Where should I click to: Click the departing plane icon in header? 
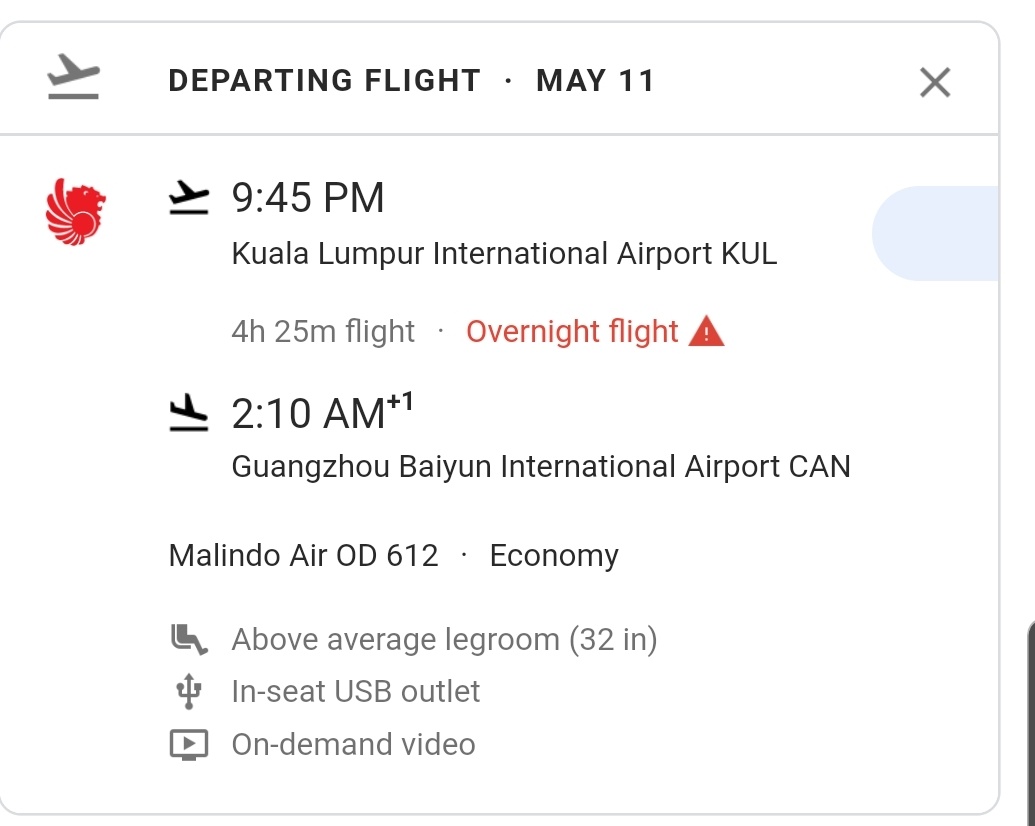[74, 80]
